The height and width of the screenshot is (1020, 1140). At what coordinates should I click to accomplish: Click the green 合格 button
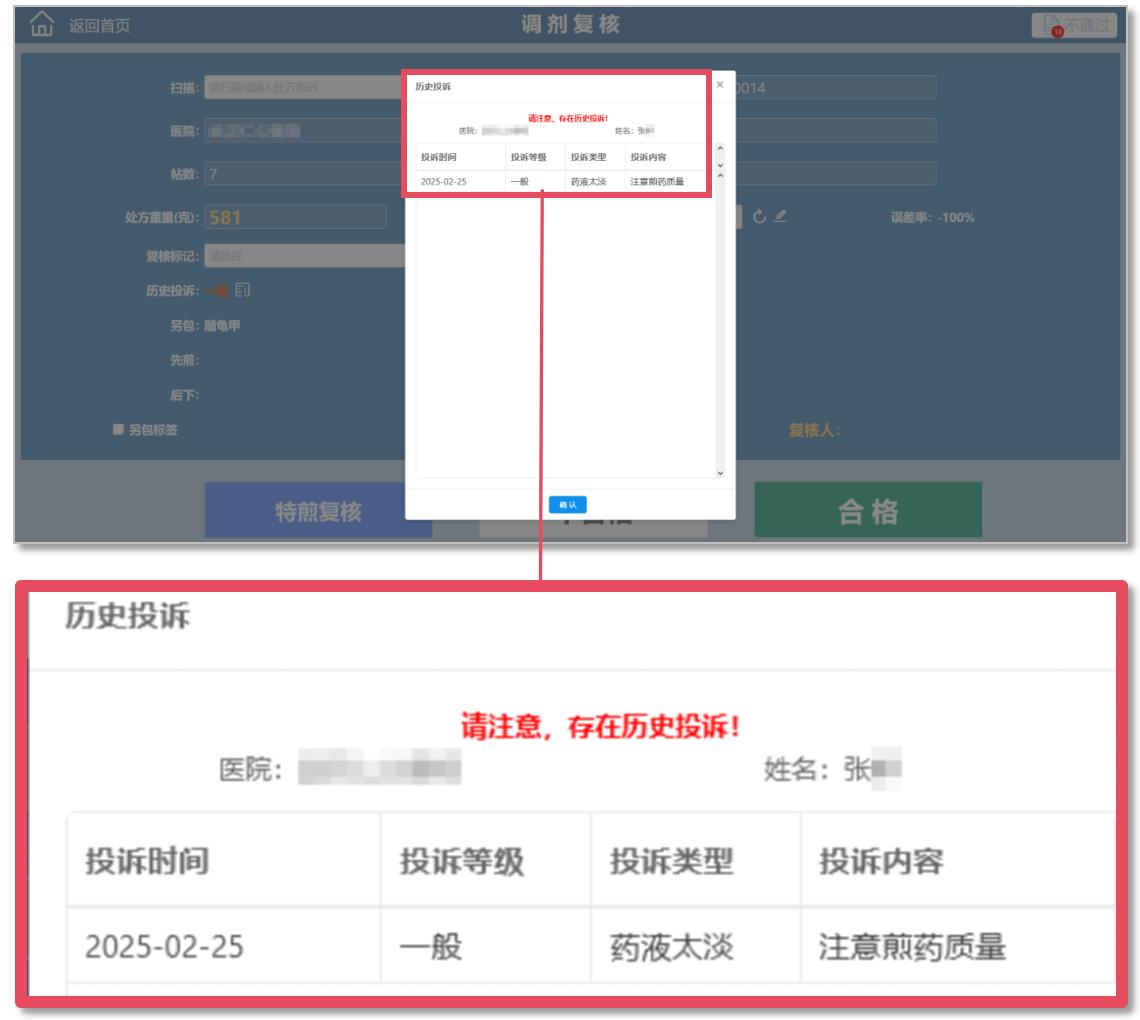(x=868, y=510)
